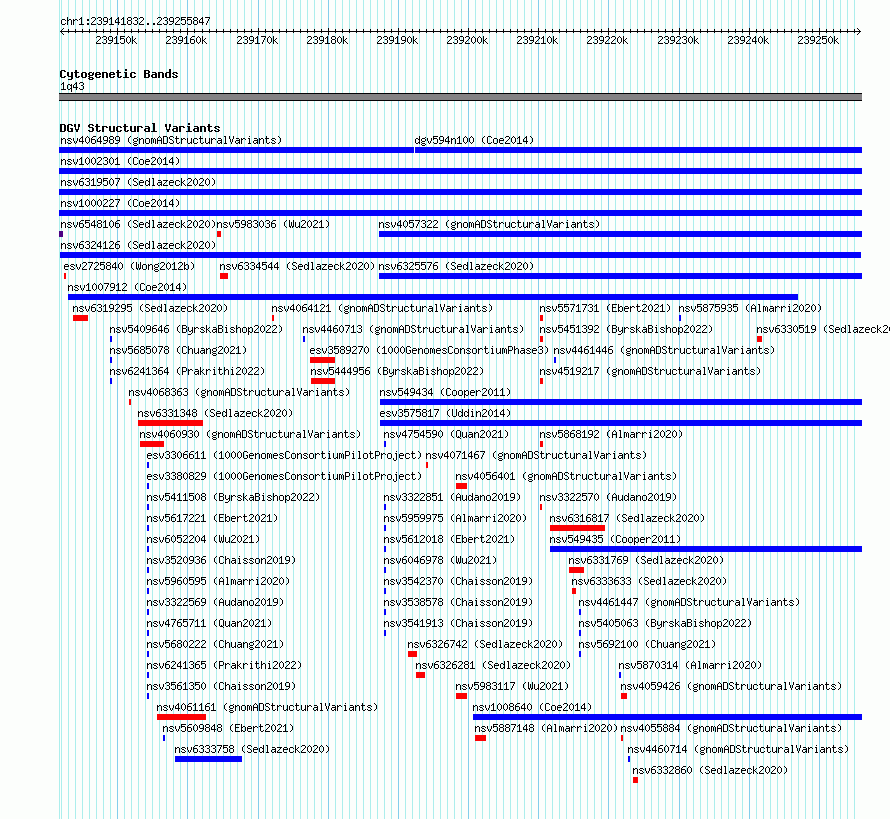Click nsv4071467 gnomAD variant label
Viewport: 890px width, 819px height.
pos(536,455)
